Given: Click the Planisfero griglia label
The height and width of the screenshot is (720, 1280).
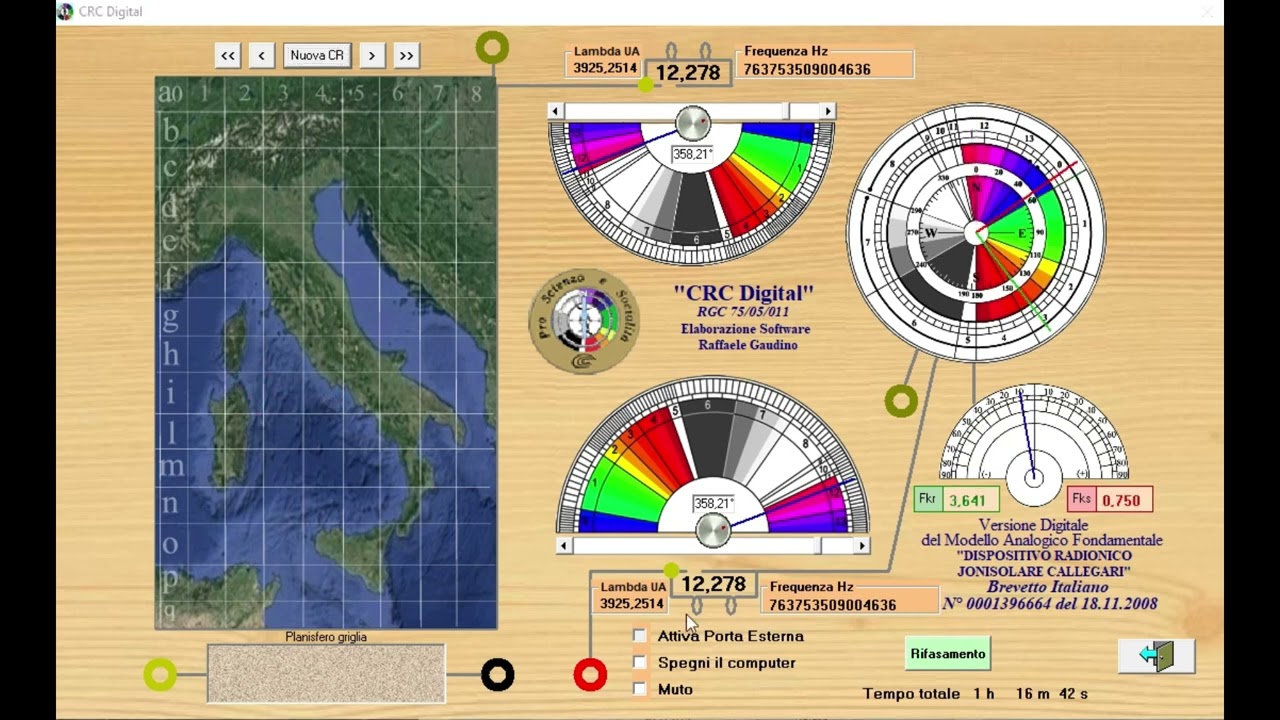Looking at the screenshot, I should click(x=326, y=636).
